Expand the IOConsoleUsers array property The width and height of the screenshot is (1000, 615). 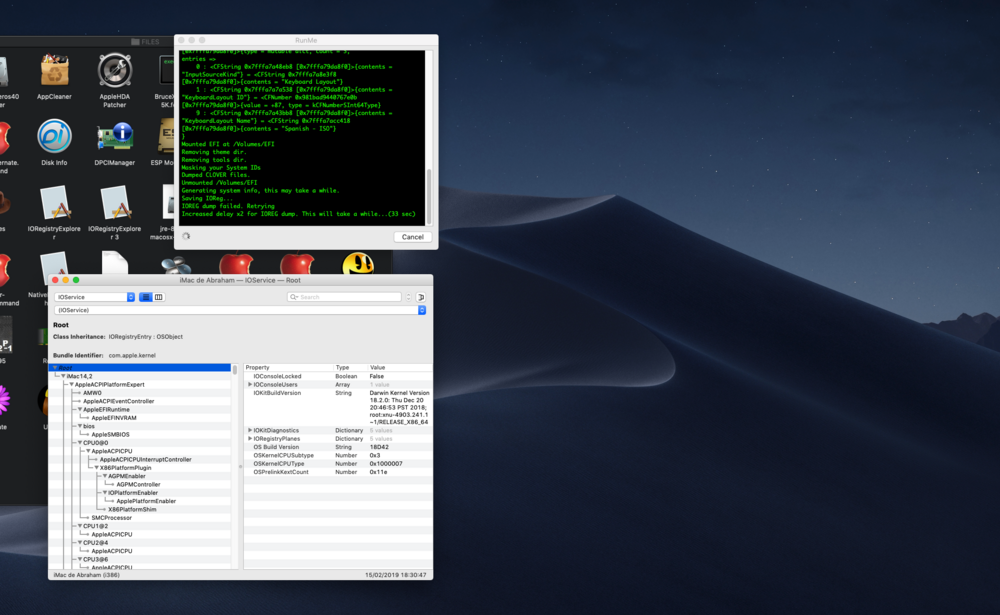coord(250,384)
